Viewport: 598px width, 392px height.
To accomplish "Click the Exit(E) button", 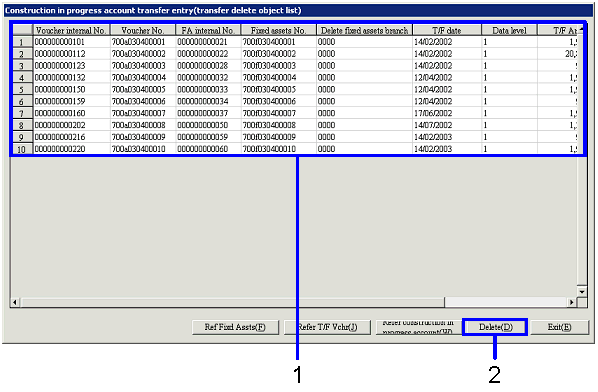I will [x=559, y=327].
